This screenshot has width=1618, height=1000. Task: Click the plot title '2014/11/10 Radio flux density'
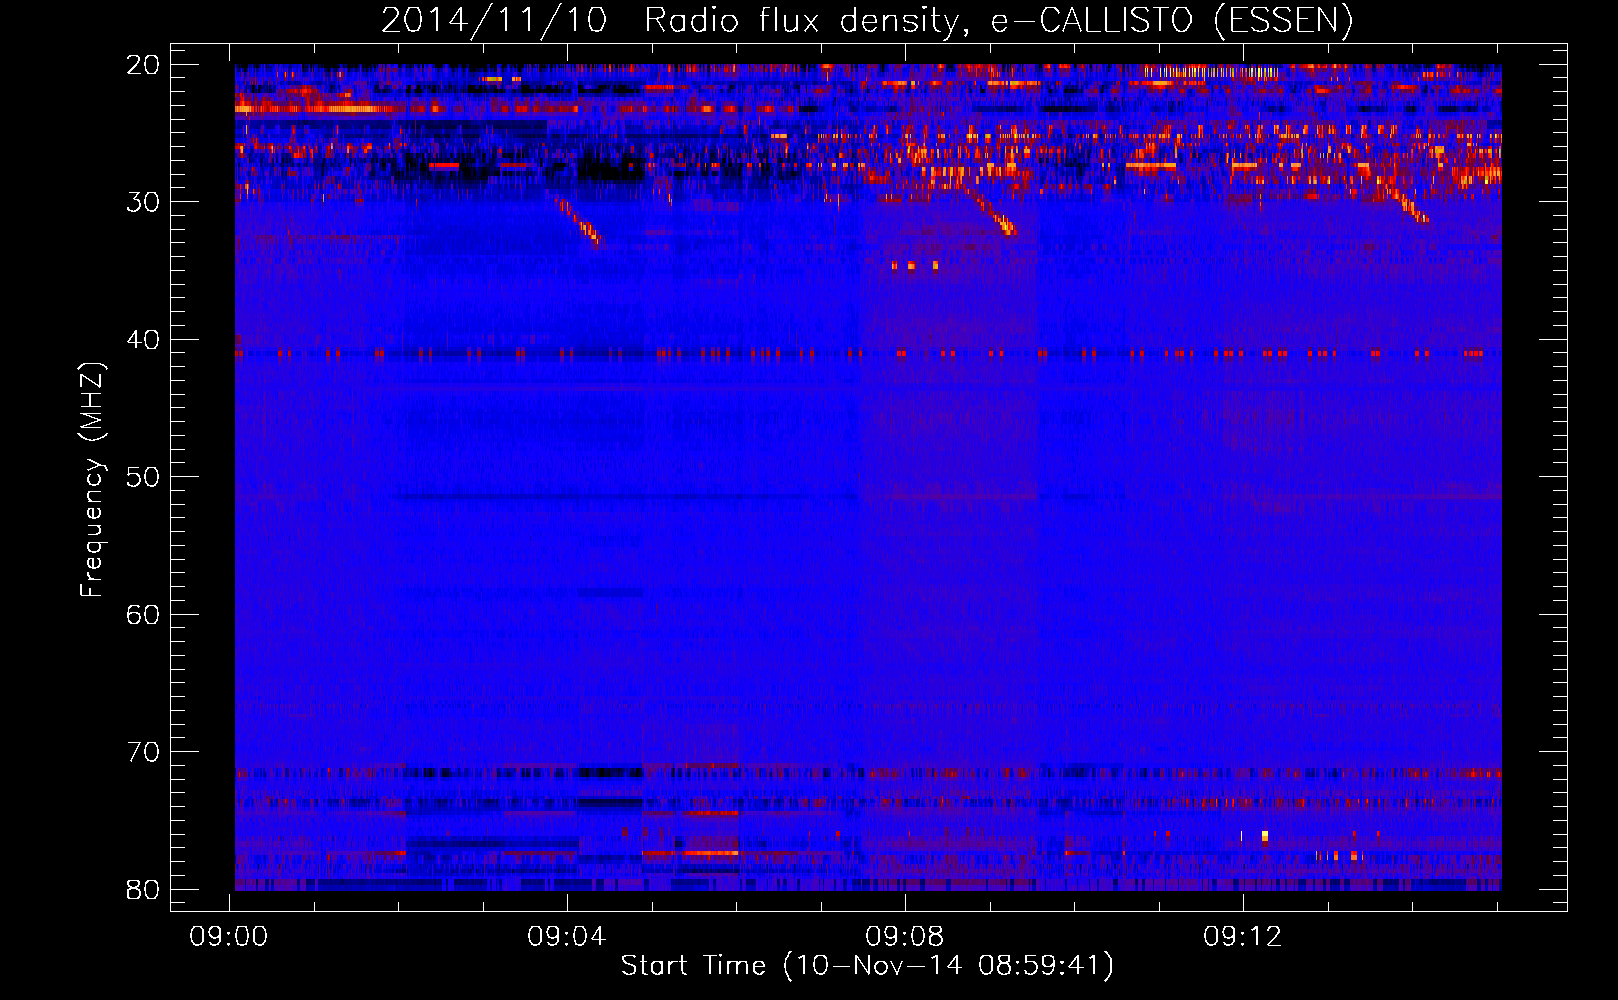point(669,21)
